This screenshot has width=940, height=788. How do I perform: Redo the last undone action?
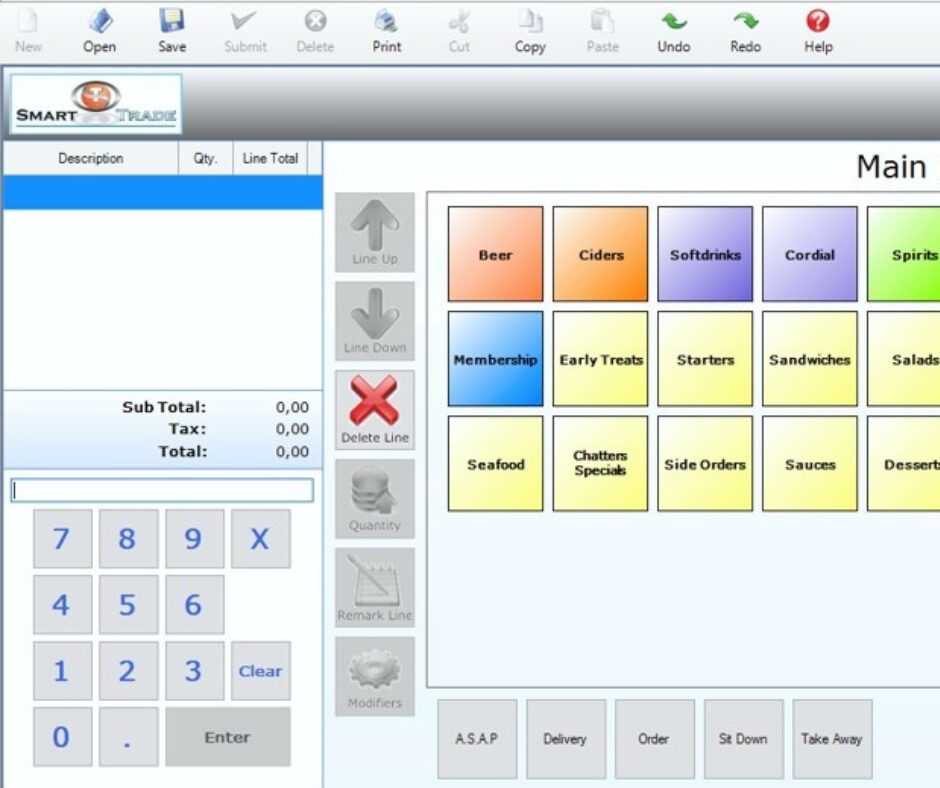(x=745, y=30)
